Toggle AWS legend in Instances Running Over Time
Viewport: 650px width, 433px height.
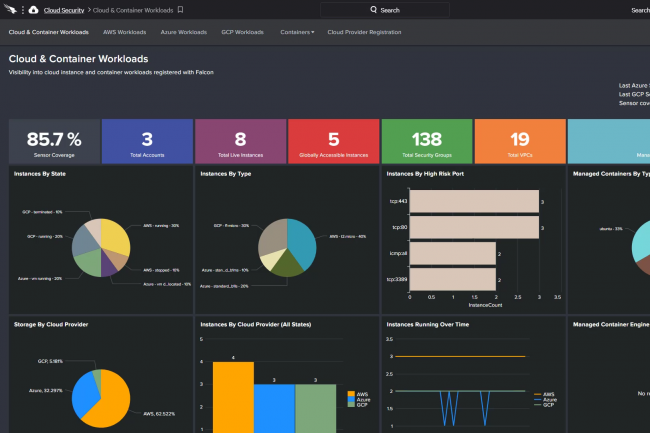click(x=544, y=394)
